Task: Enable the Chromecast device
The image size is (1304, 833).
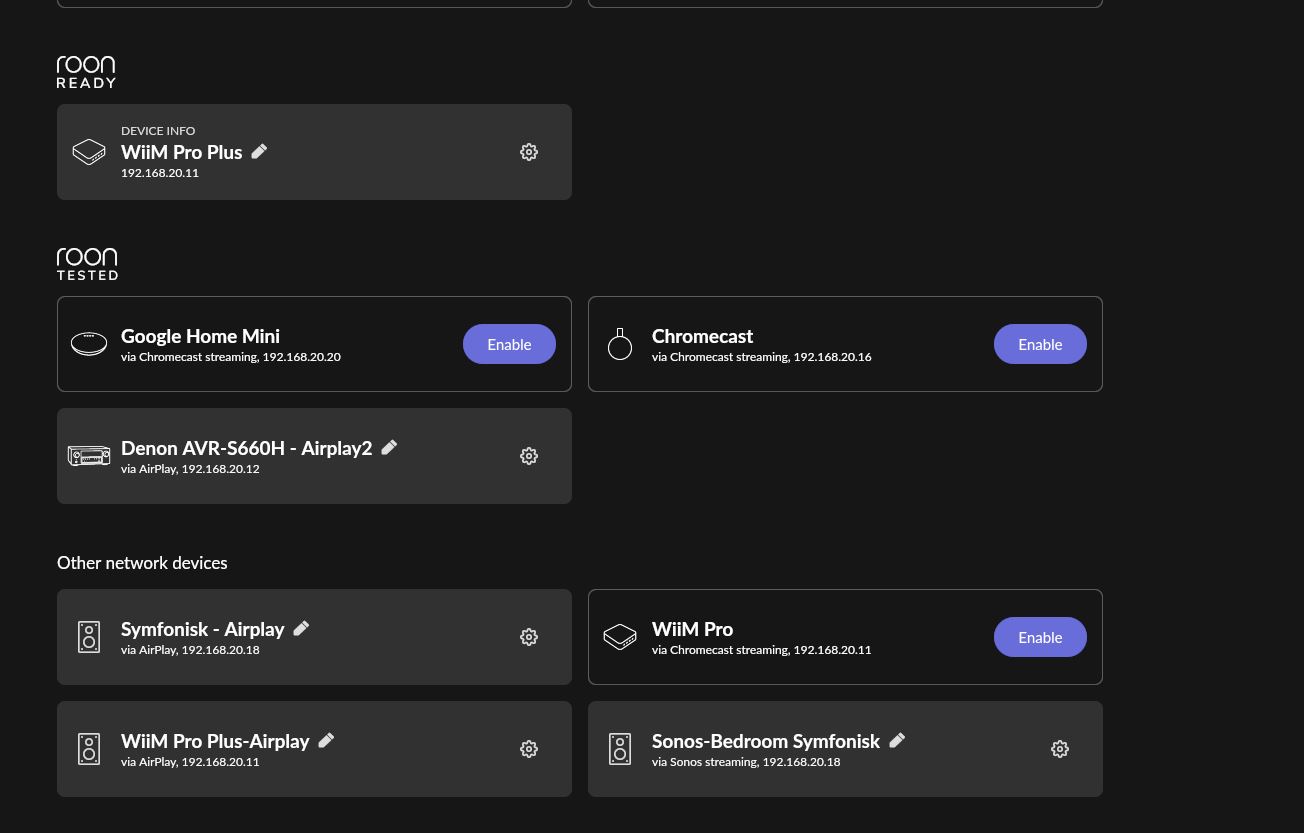Action: tap(1040, 344)
